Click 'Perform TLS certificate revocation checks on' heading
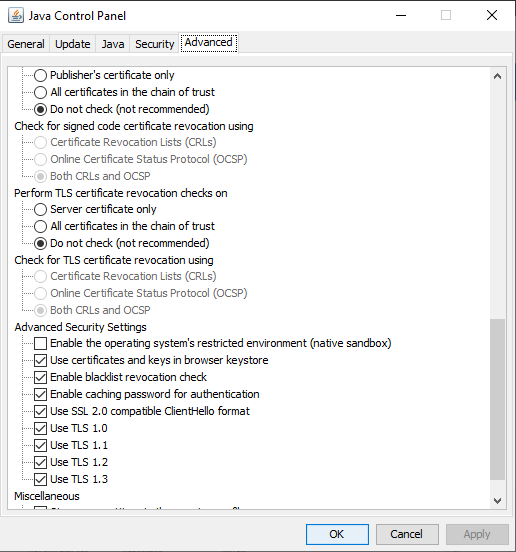This screenshot has height=552, width=516. coord(121,193)
